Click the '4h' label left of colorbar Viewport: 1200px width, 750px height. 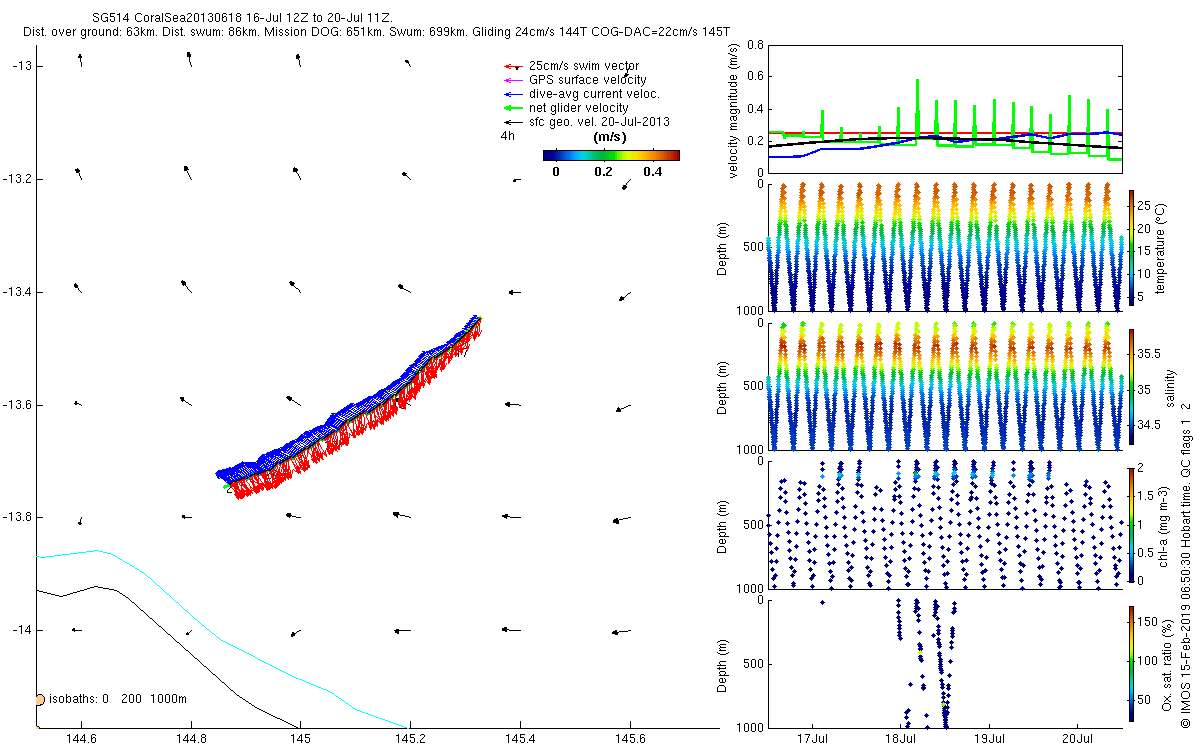(508, 136)
